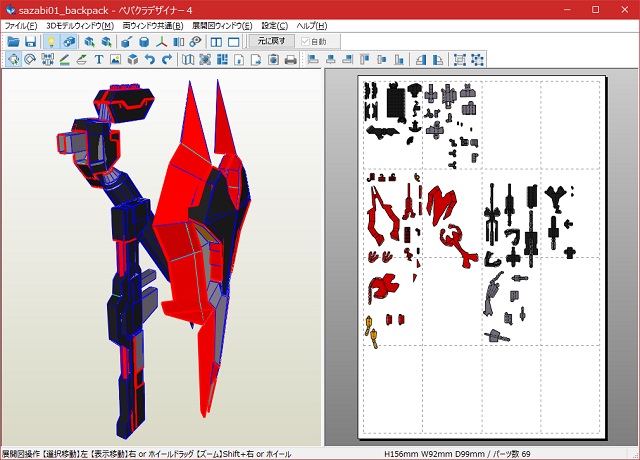Align selected parts to vertical center
The width and height of the screenshot is (640, 460).
[382, 60]
